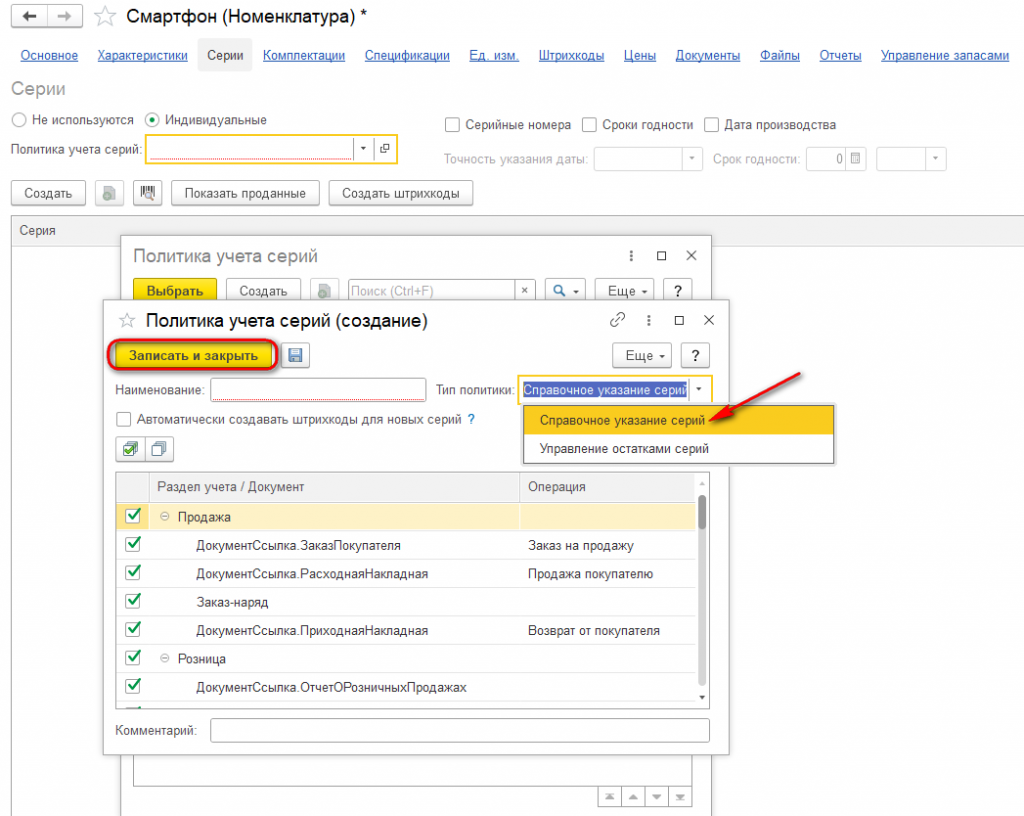The width and height of the screenshot is (1024, 816).
Task: Open the three-dot menu in creation dialog
Action: [648, 320]
